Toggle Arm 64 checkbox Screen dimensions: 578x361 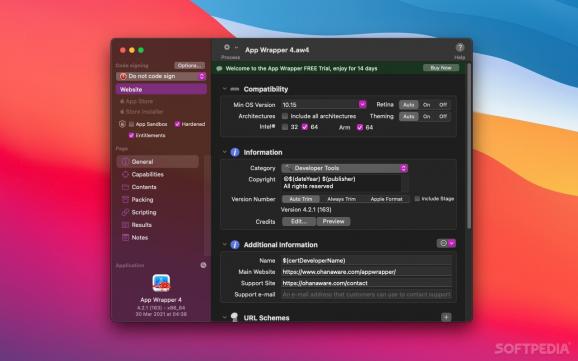pos(360,127)
